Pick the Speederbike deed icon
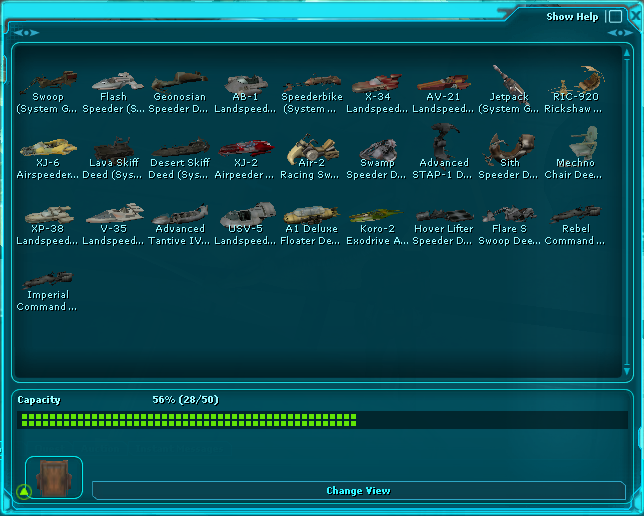This screenshot has width=644, height=516. pos(312,82)
